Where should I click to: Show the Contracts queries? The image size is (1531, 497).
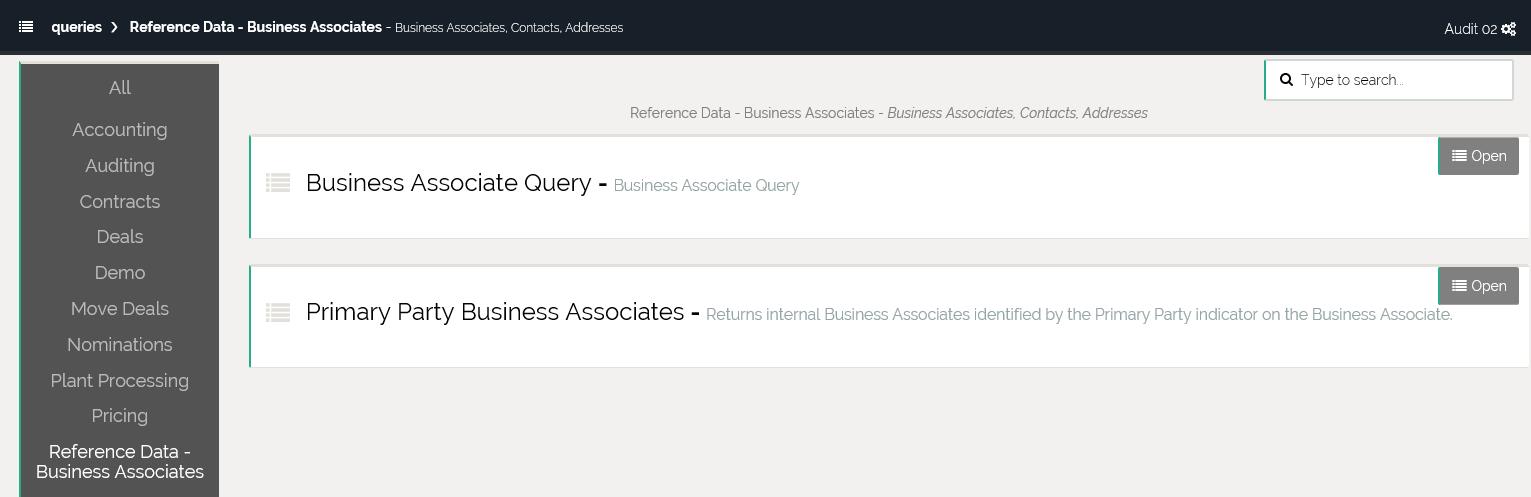[x=119, y=202]
